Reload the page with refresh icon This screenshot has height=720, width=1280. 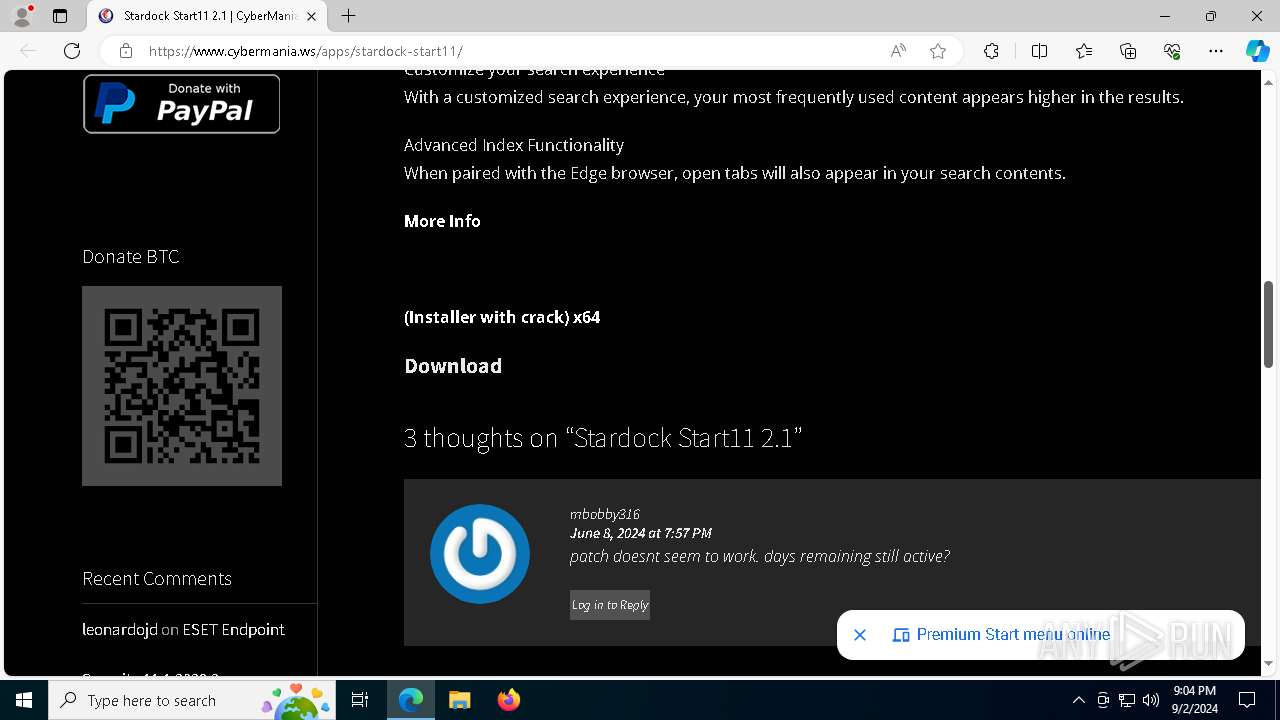pyautogui.click(x=72, y=51)
